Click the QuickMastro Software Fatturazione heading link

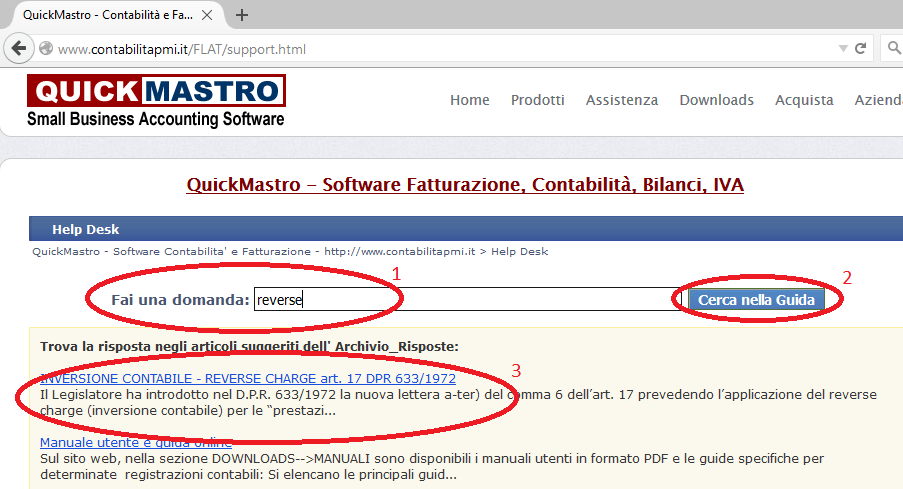click(x=465, y=184)
